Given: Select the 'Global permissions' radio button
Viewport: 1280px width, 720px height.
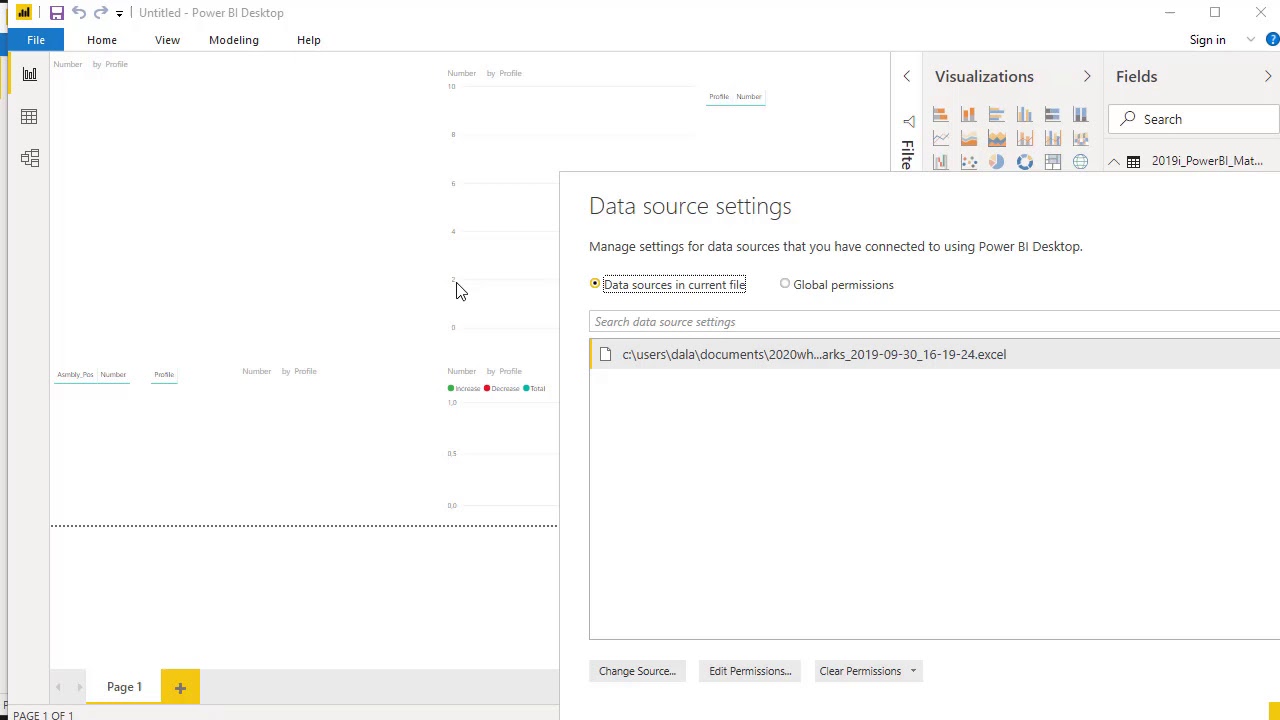Looking at the screenshot, I should tap(785, 284).
